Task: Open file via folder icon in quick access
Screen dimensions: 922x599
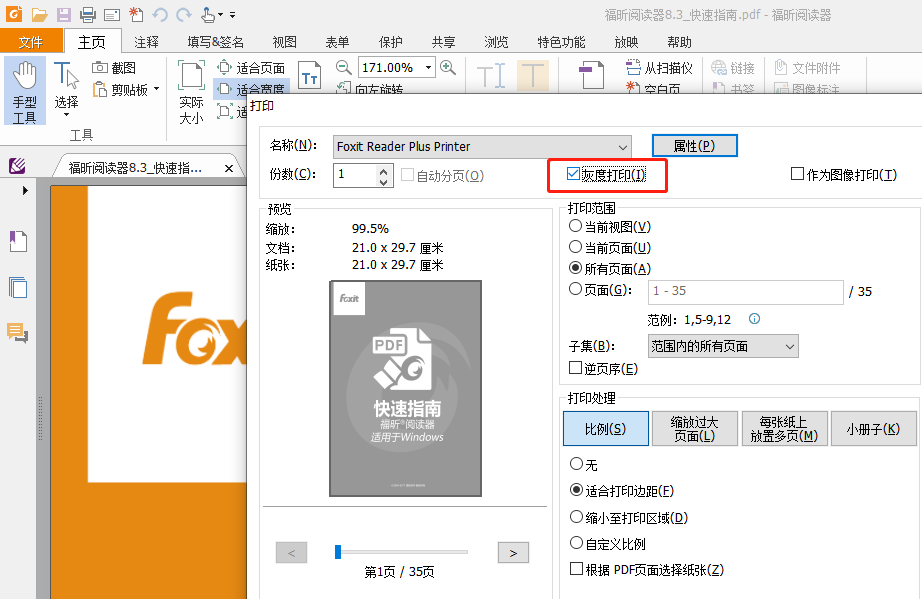Action: 39,14
